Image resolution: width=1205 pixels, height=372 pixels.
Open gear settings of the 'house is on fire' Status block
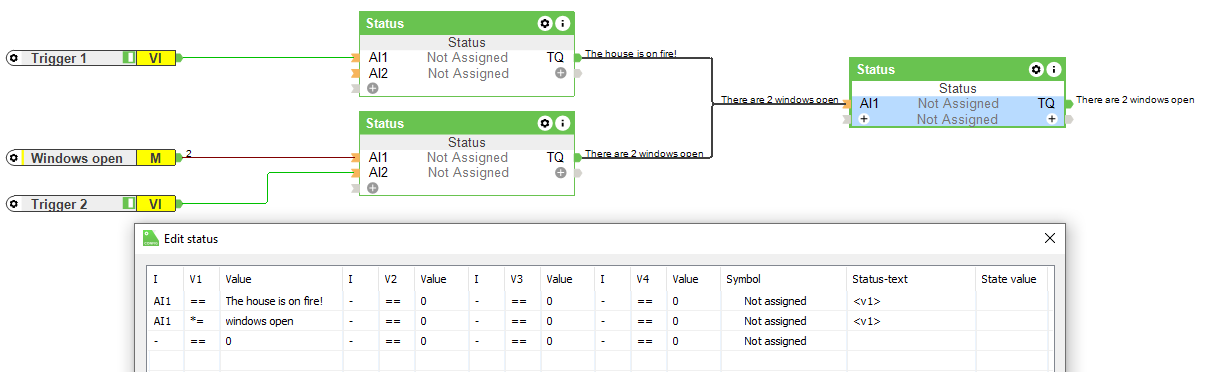point(544,23)
